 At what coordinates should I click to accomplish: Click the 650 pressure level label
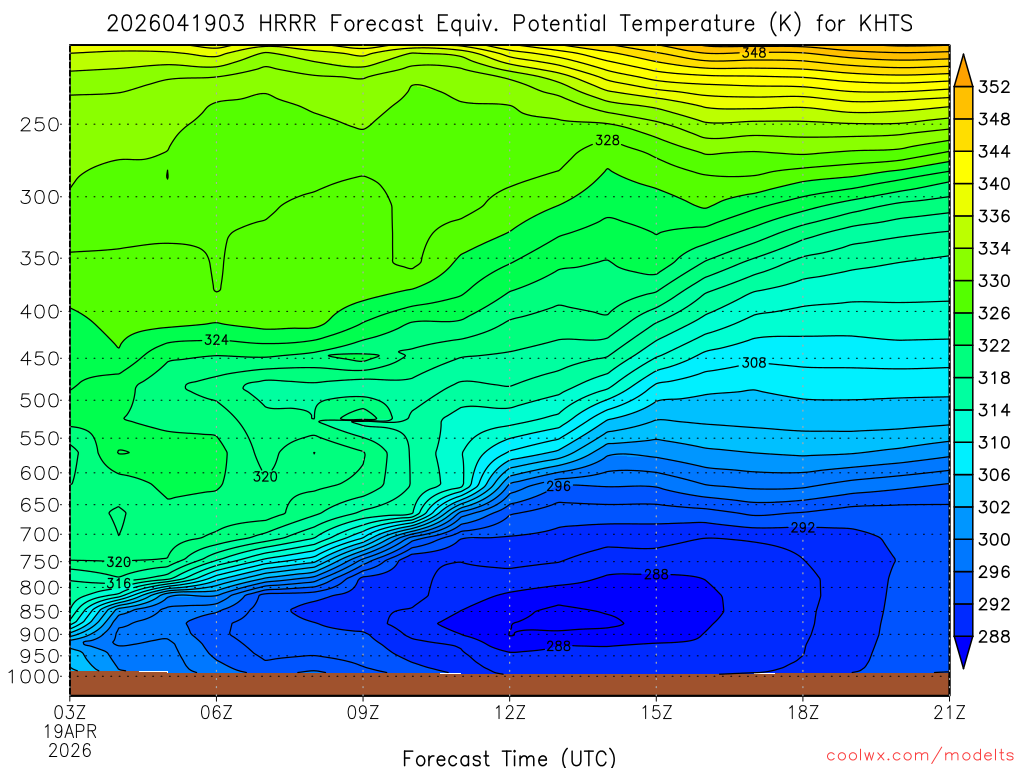point(39,505)
